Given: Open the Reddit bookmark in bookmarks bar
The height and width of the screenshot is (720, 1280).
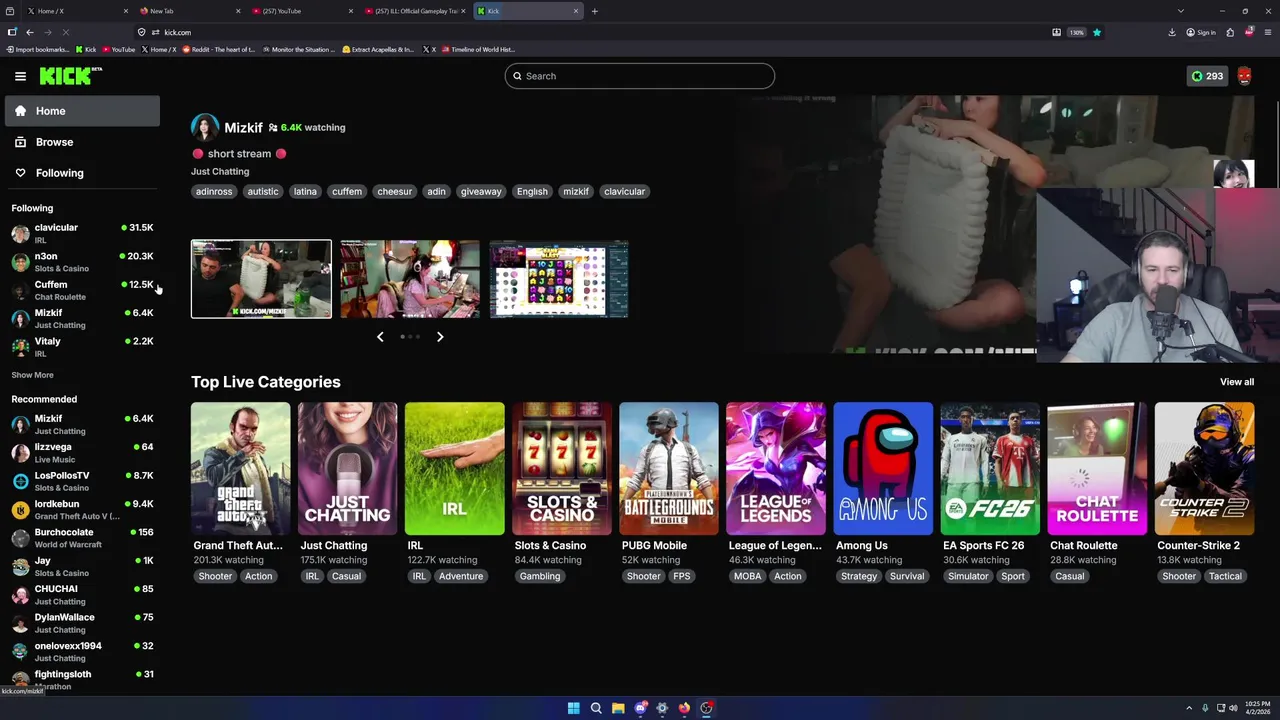Looking at the screenshot, I should 217,49.
